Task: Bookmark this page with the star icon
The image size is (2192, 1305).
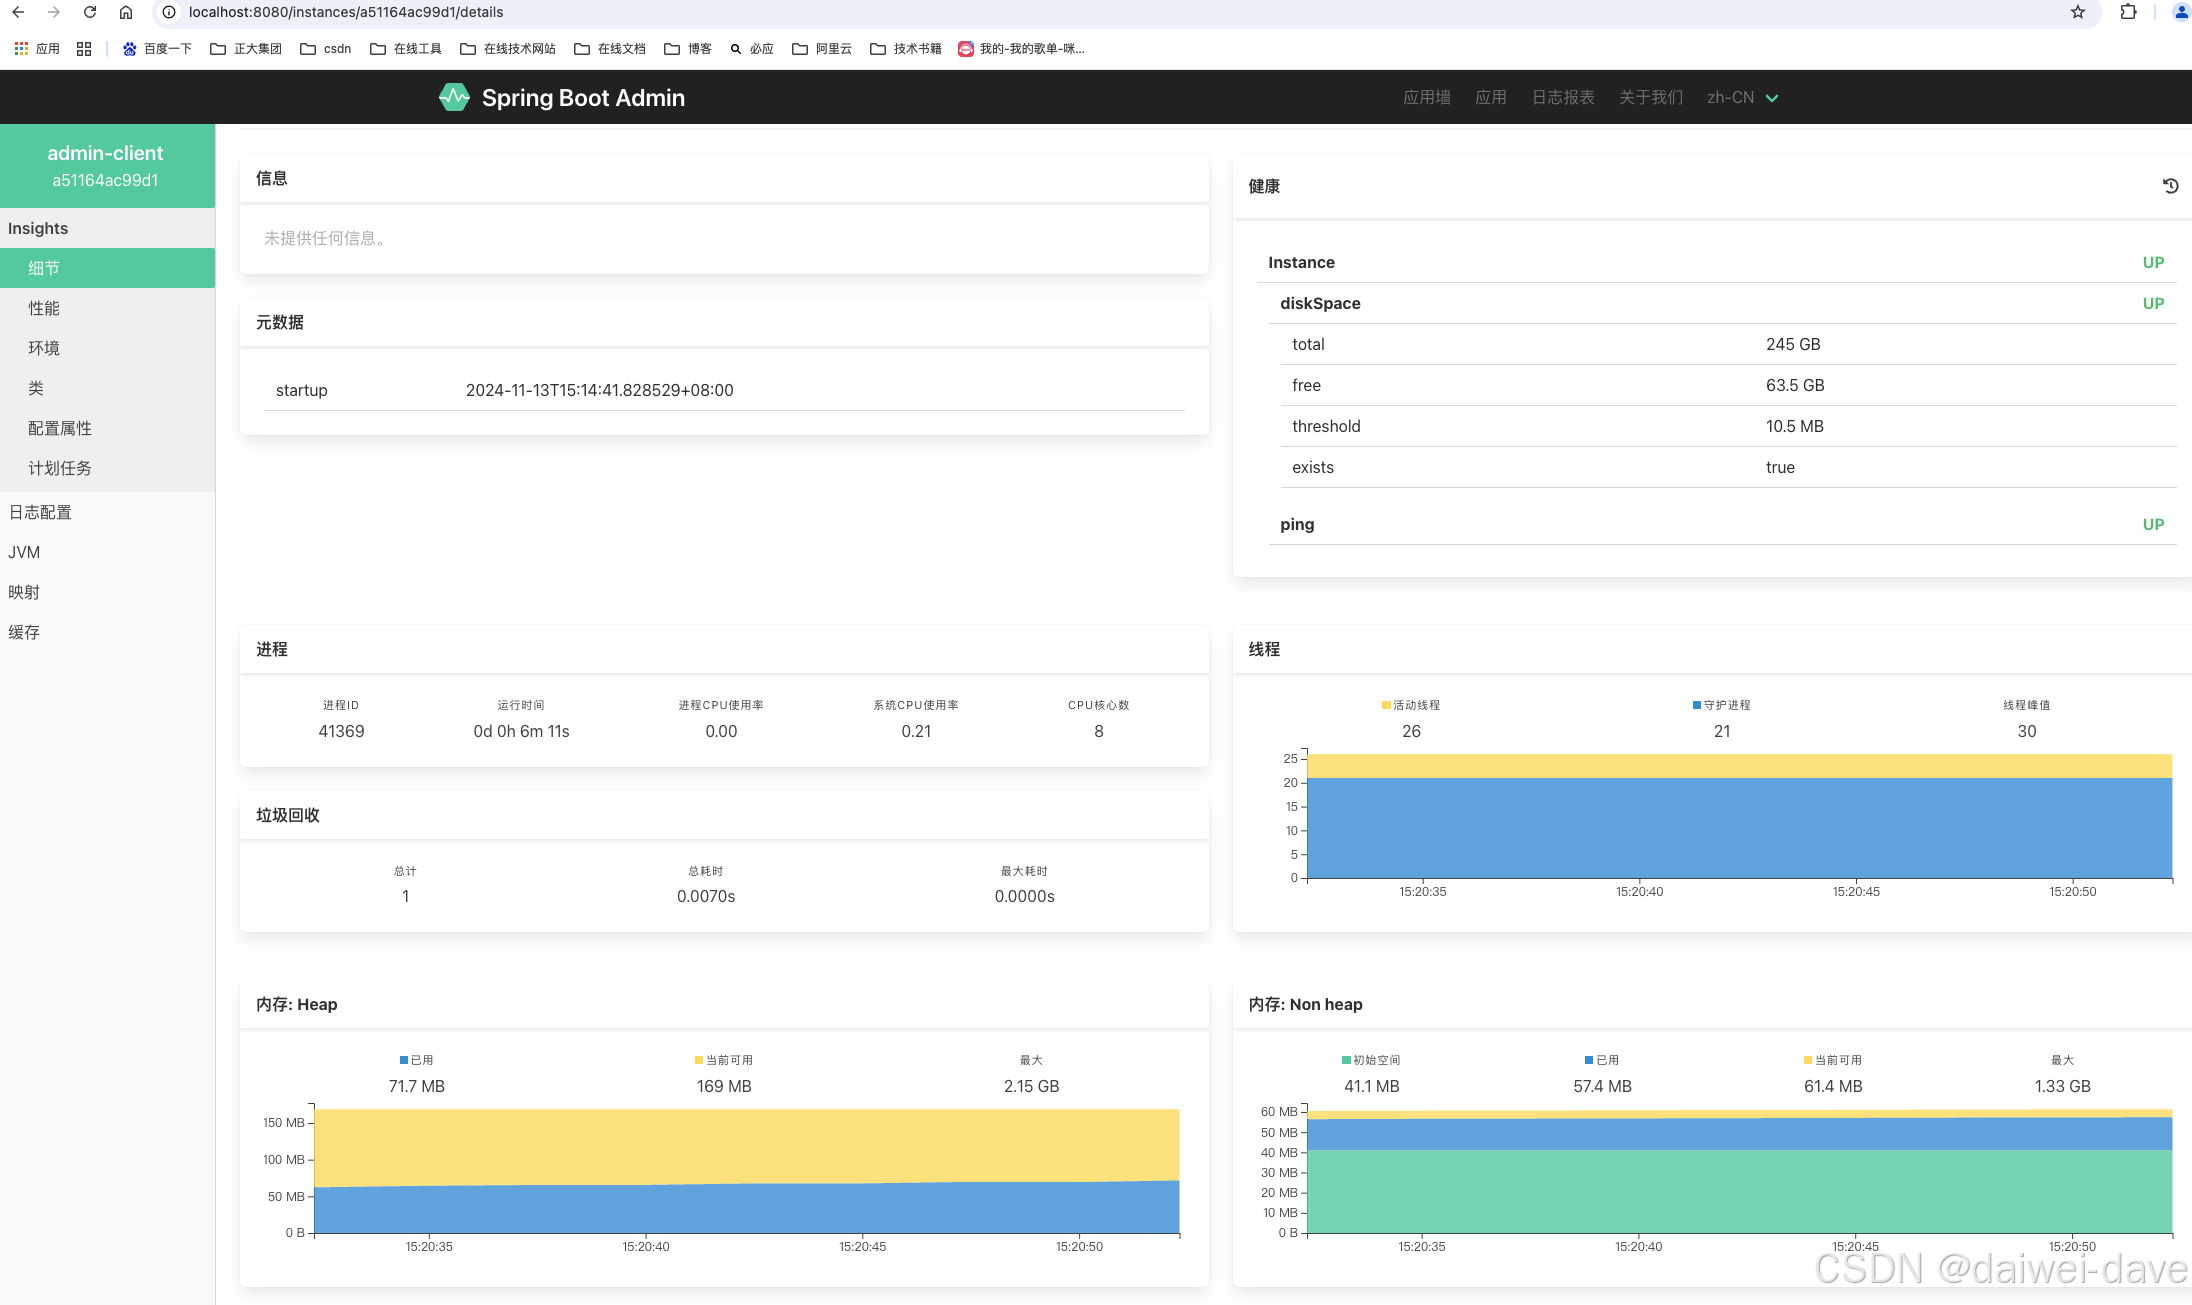Action: coord(2078,12)
